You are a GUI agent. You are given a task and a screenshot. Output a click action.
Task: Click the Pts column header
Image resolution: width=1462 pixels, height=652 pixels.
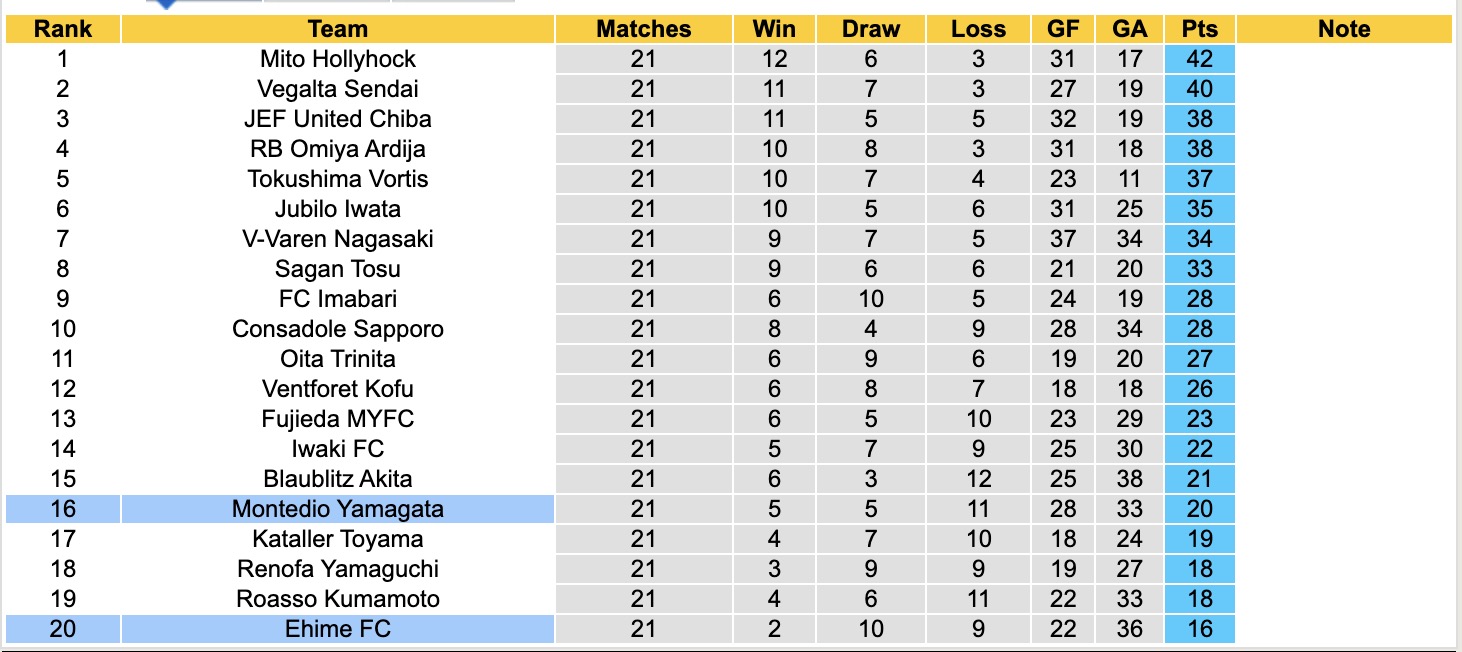point(1199,29)
